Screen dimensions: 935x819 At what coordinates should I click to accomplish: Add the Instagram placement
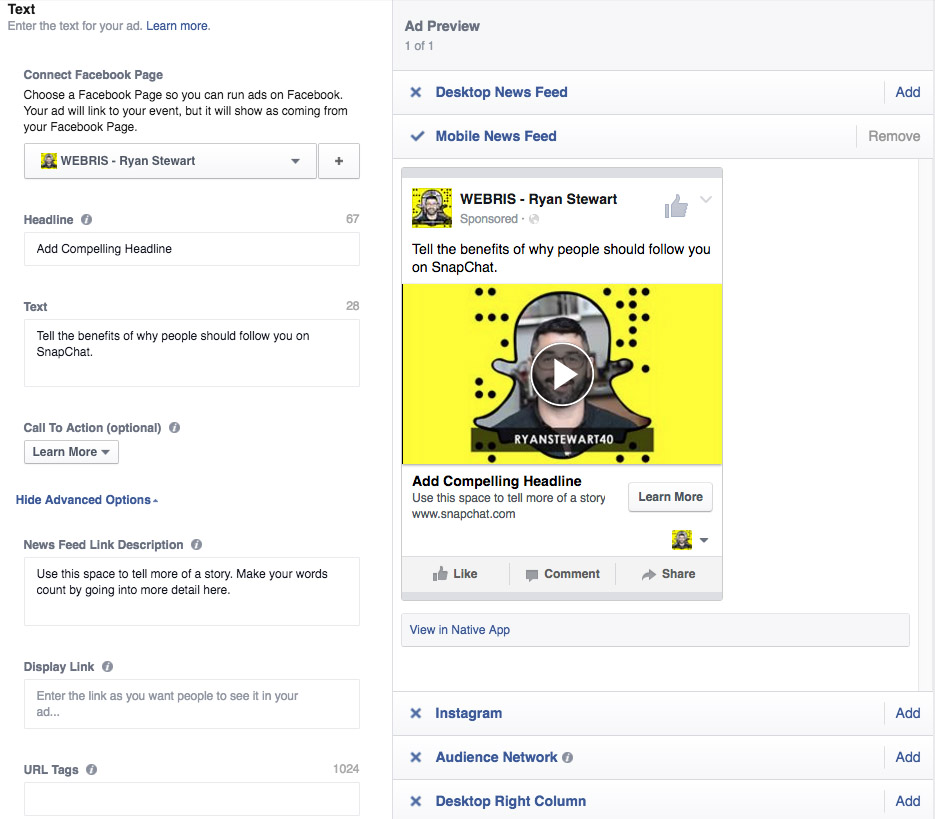click(x=908, y=713)
